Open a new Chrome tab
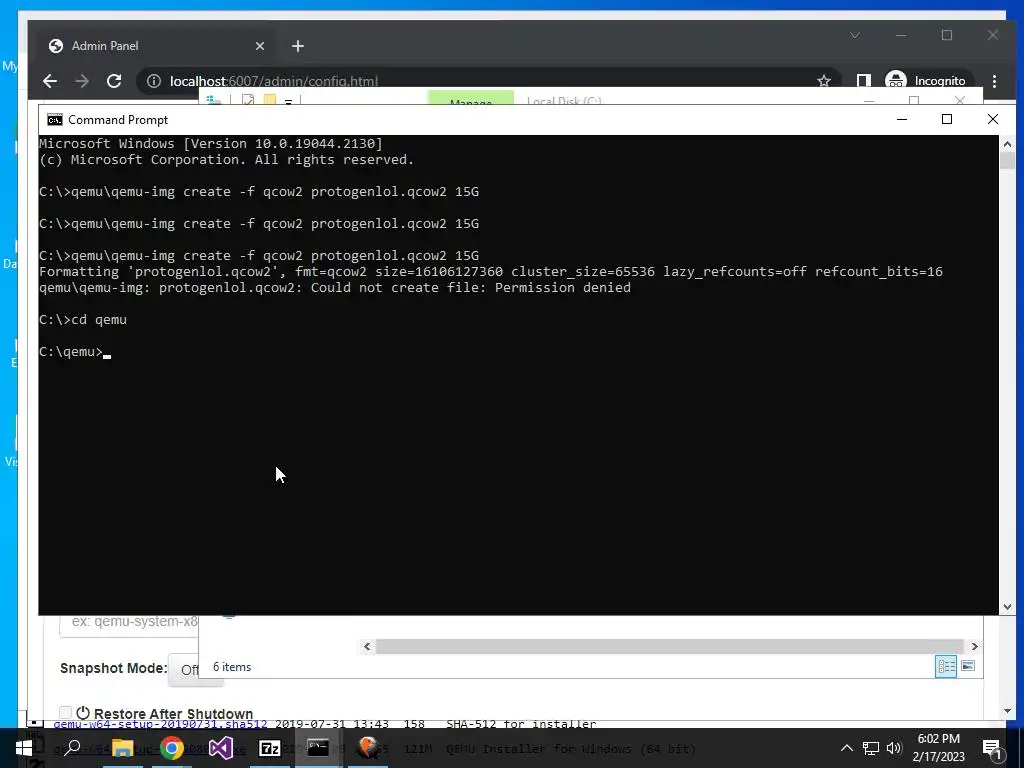Viewport: 1024px width, 768px height. [298, 46]
